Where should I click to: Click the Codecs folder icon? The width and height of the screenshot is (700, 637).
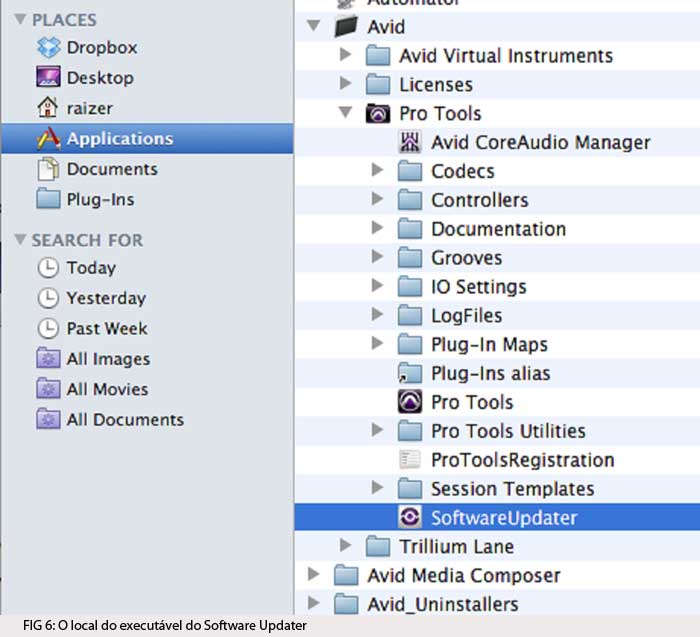tap(409, 171)
